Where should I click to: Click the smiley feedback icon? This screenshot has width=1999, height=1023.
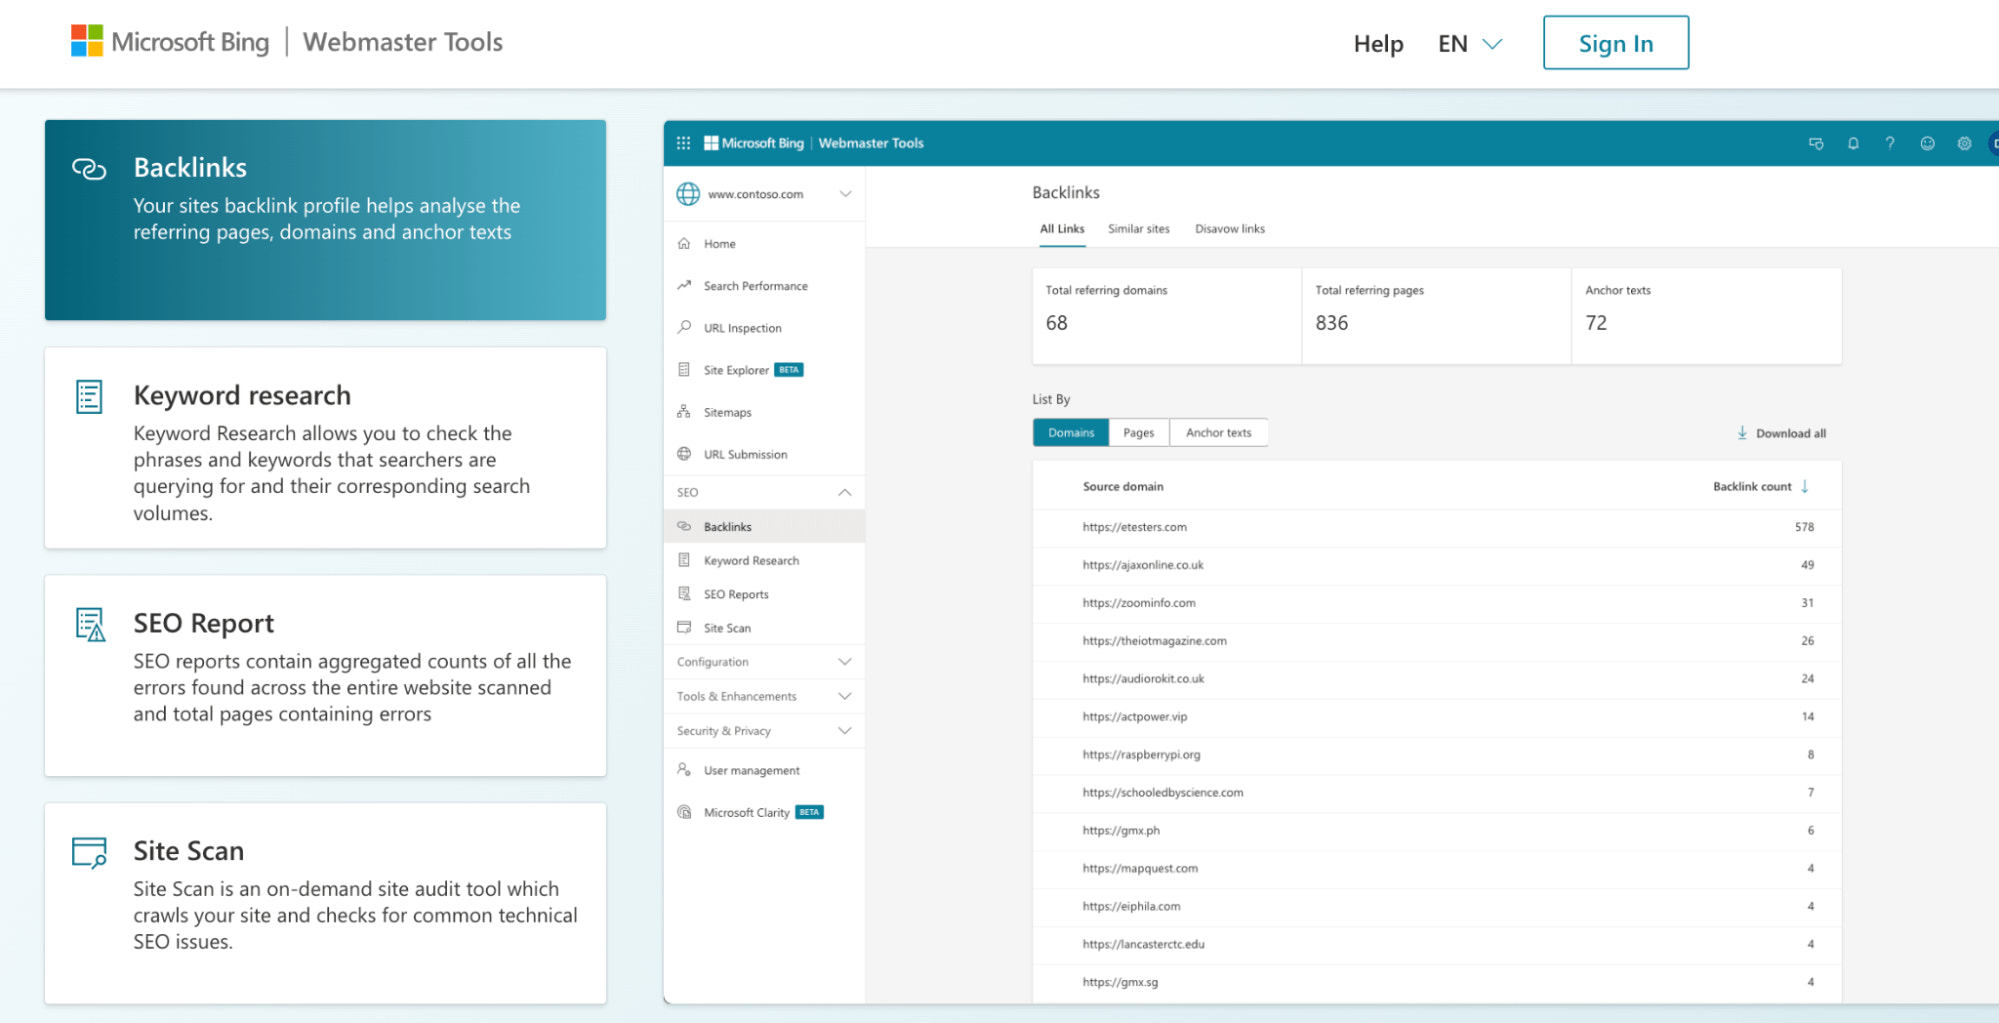[x=1927, y=143]
